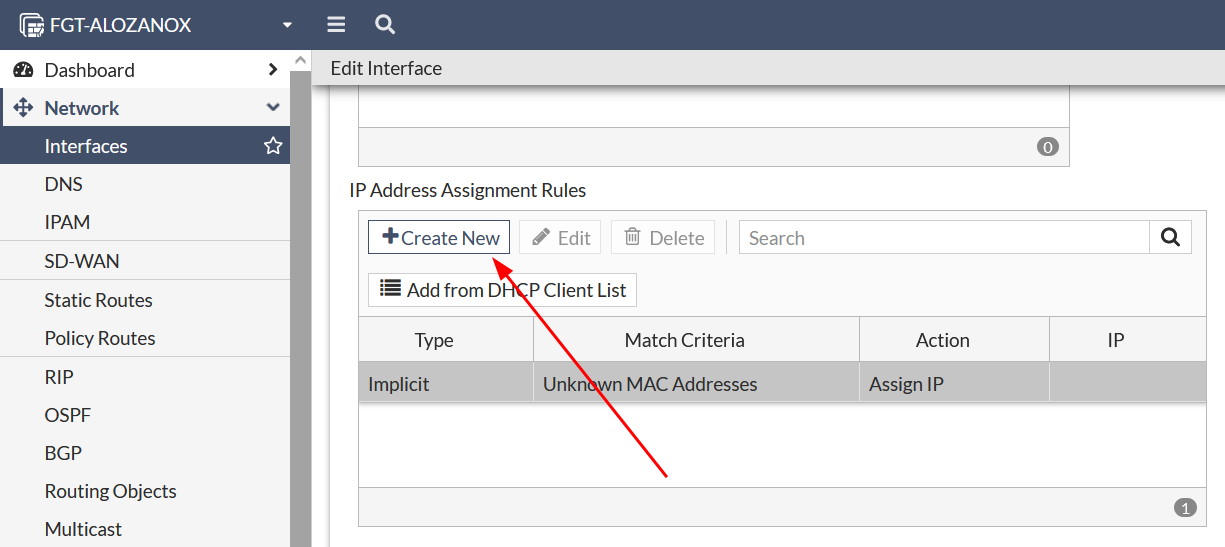The image size is (1225, 547).
Task: Click the Dashboard gauge icon
Action: 23,70
